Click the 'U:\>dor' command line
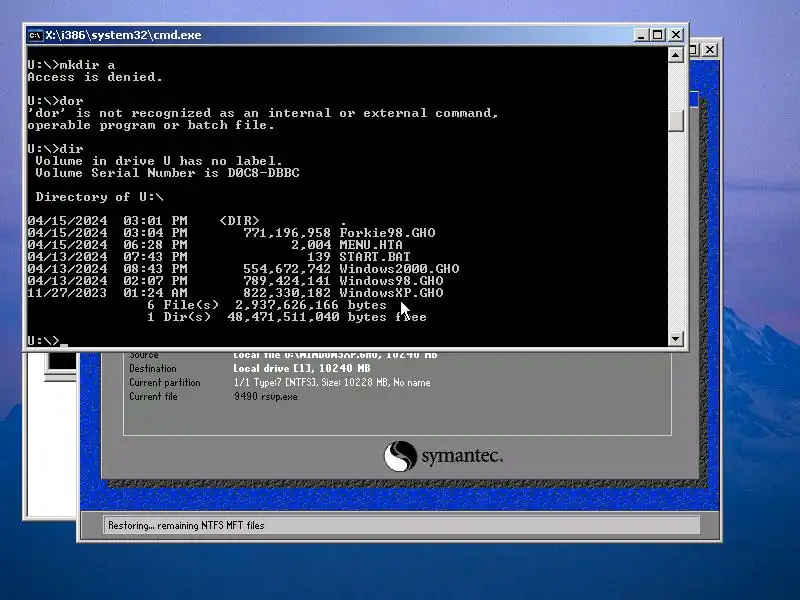 (x=55, y=101)
